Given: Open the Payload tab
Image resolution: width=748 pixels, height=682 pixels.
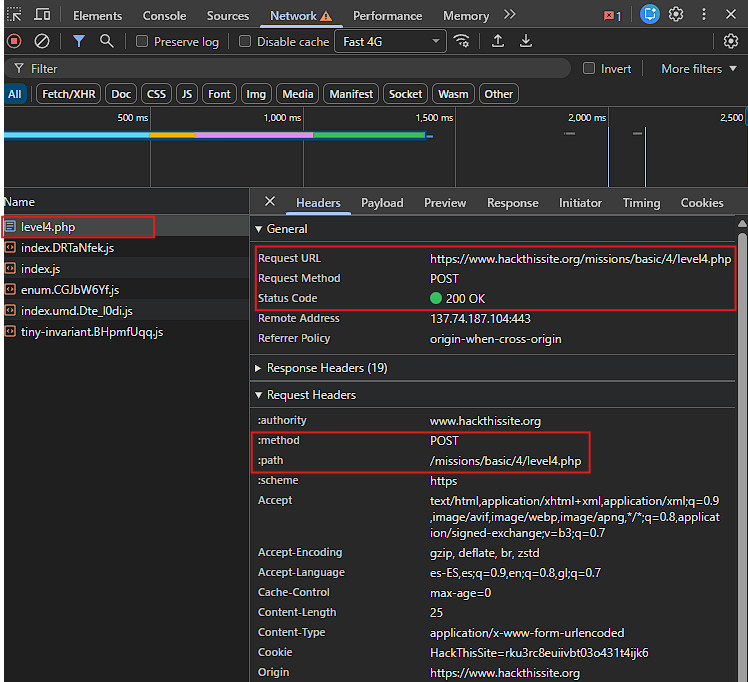Looking at the screenshot, I should pyautogui.click(x=382, y=203).
